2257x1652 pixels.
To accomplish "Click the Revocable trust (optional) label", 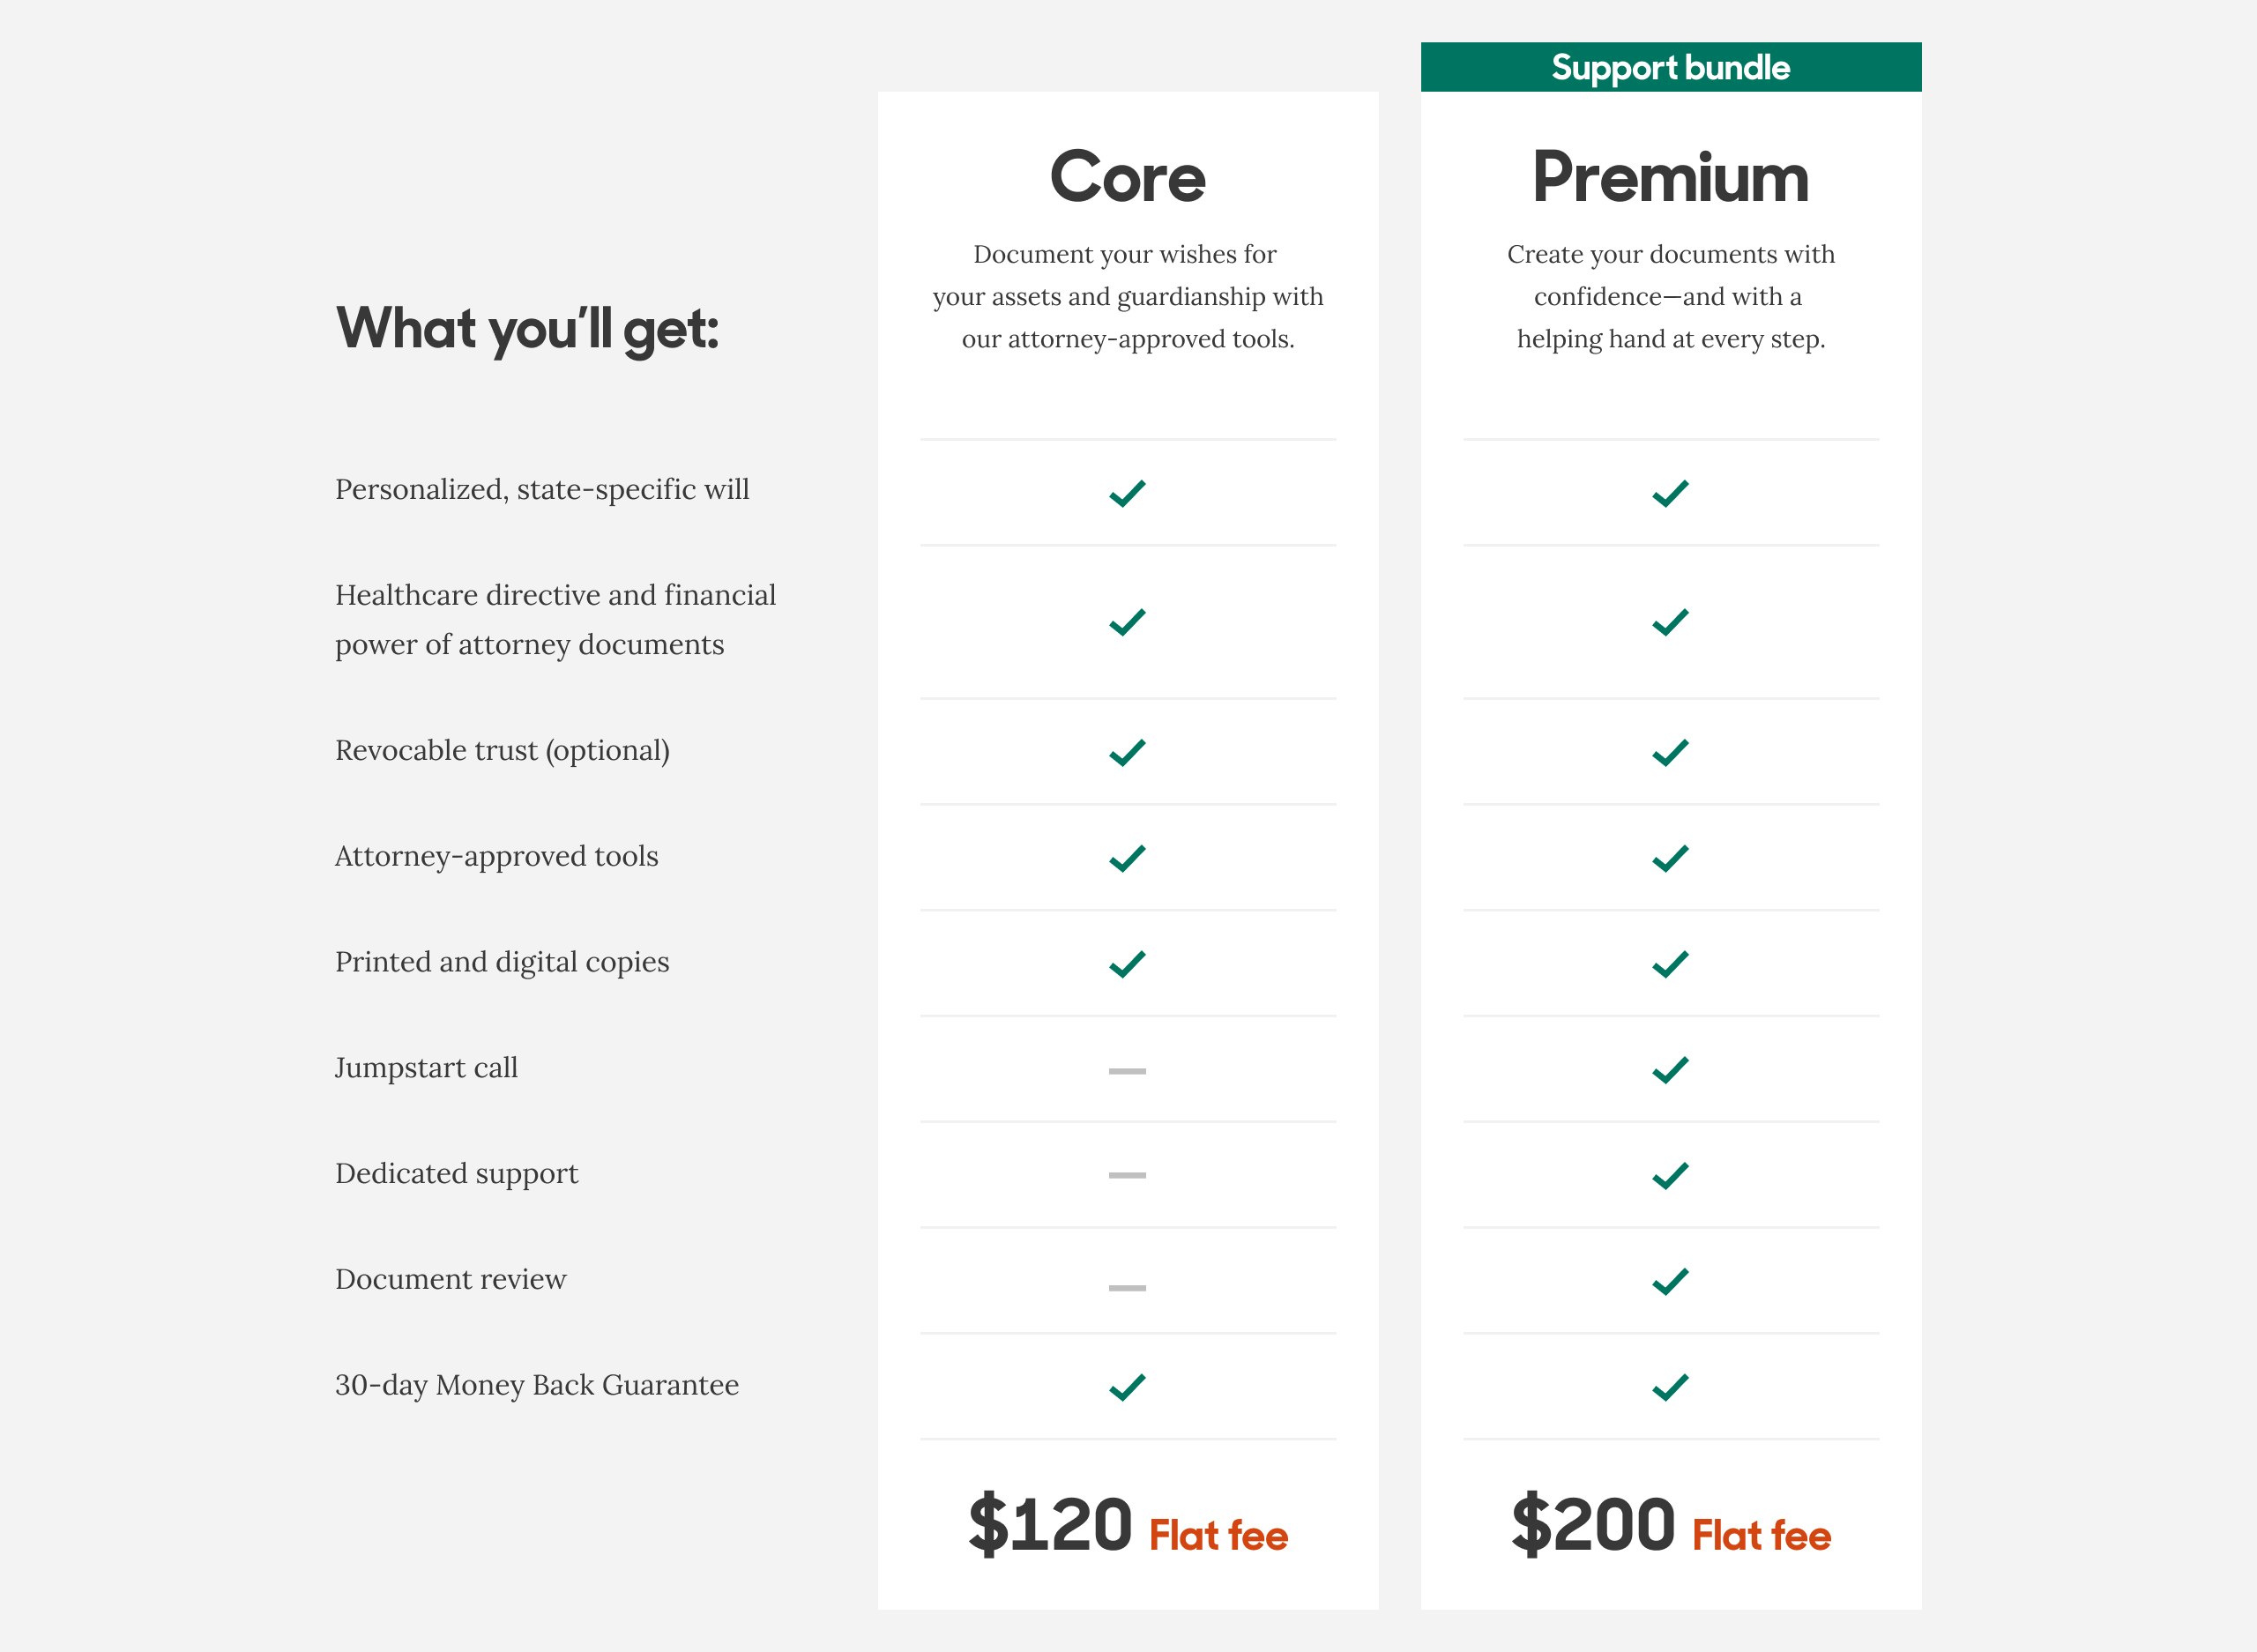I will coord(502,751).
